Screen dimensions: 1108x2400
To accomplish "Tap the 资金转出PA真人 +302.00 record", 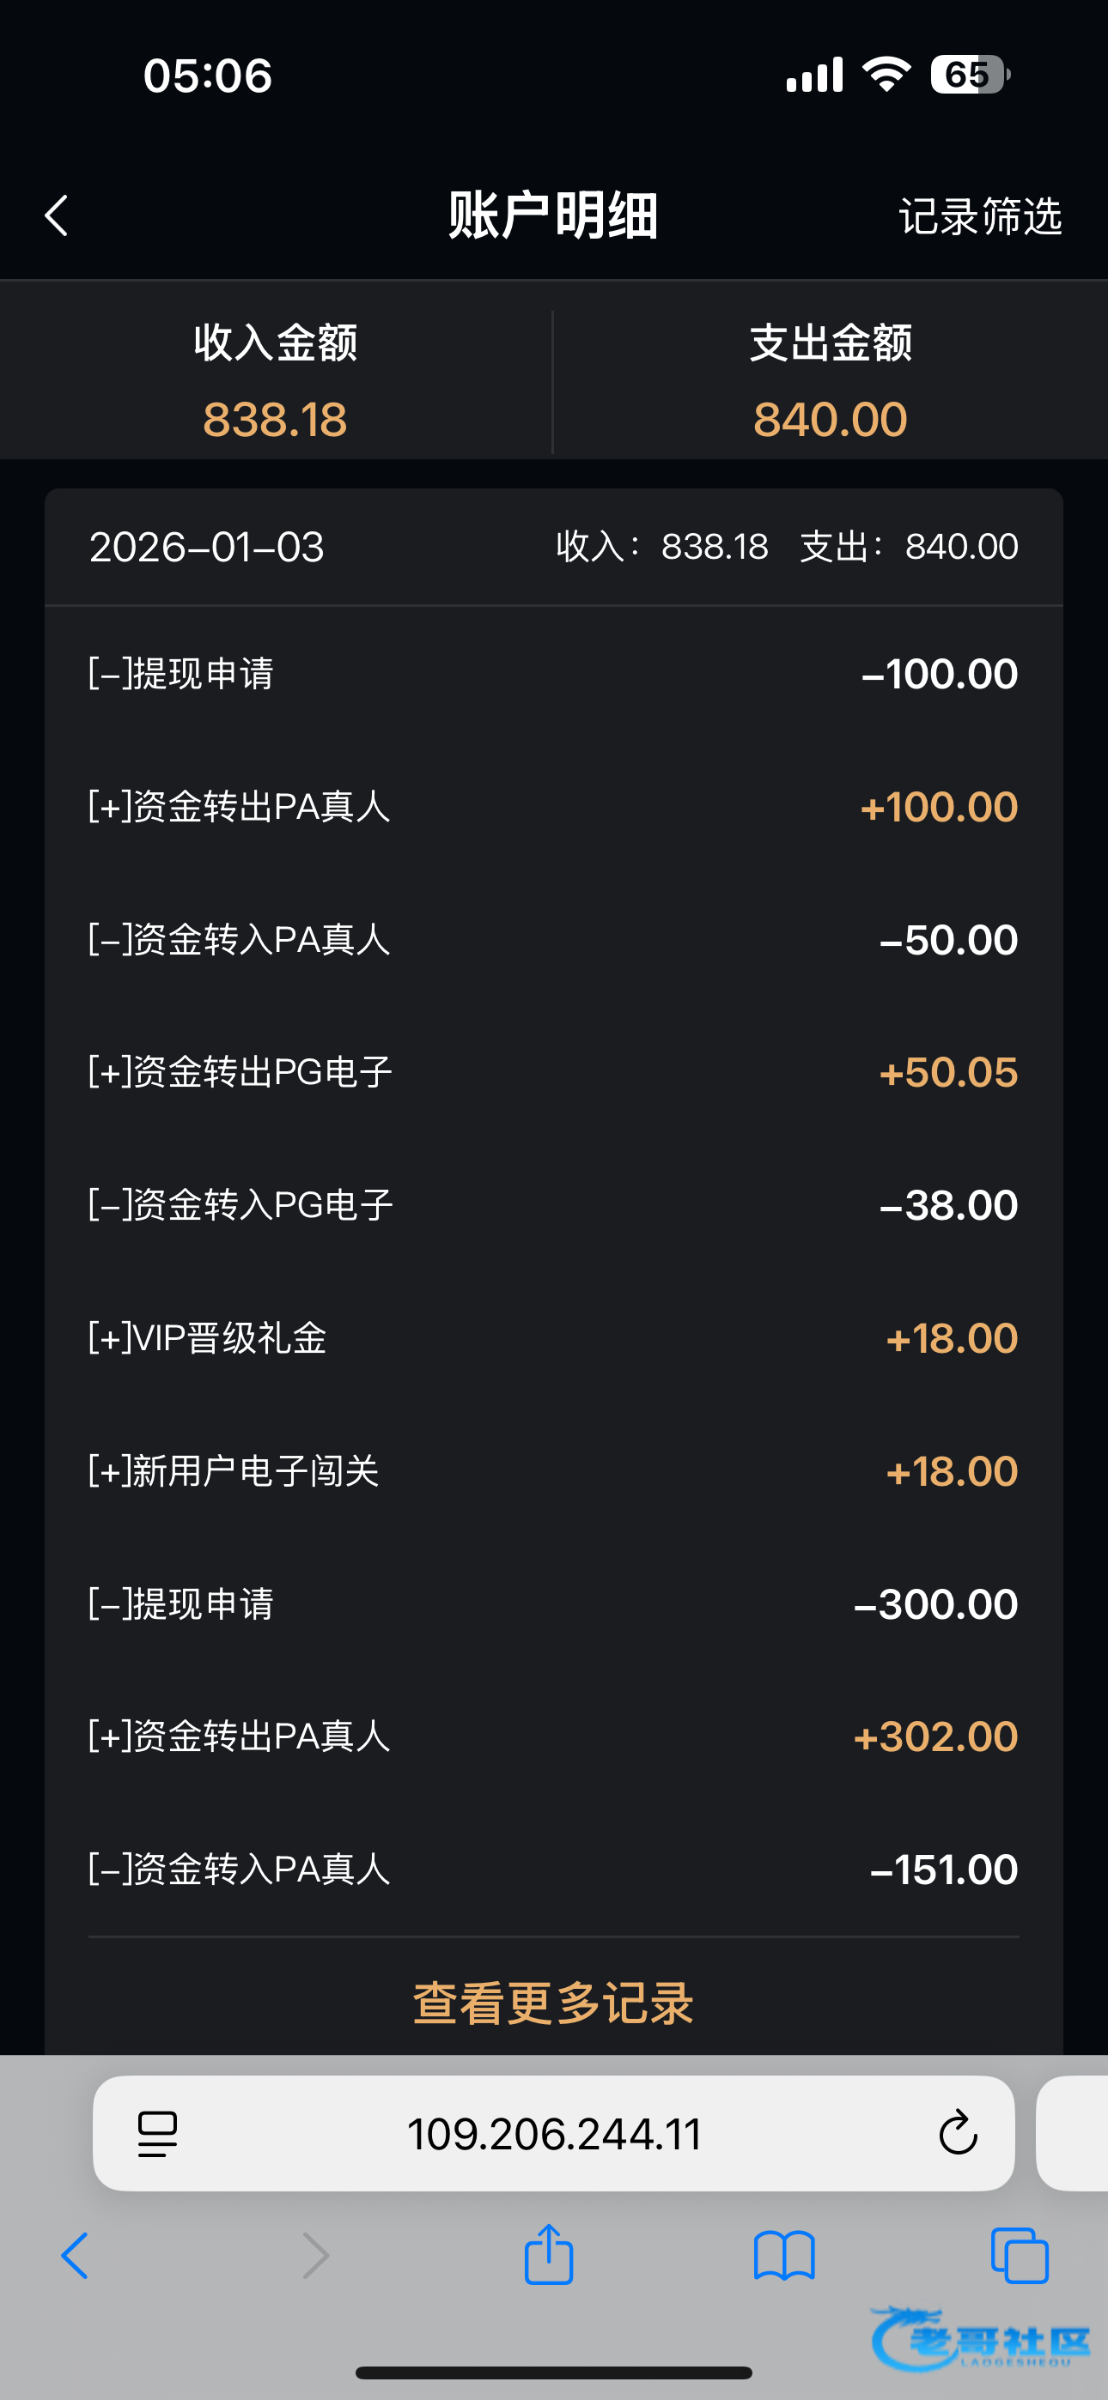I will click(x=553, y=1737).
